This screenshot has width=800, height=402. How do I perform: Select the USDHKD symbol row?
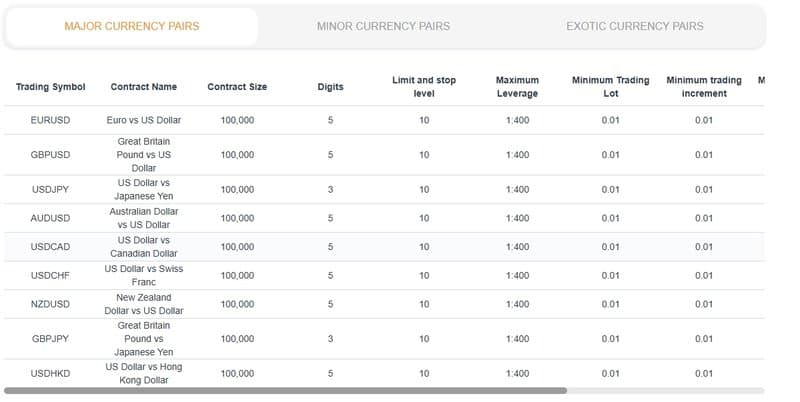(x=51, y=374)
